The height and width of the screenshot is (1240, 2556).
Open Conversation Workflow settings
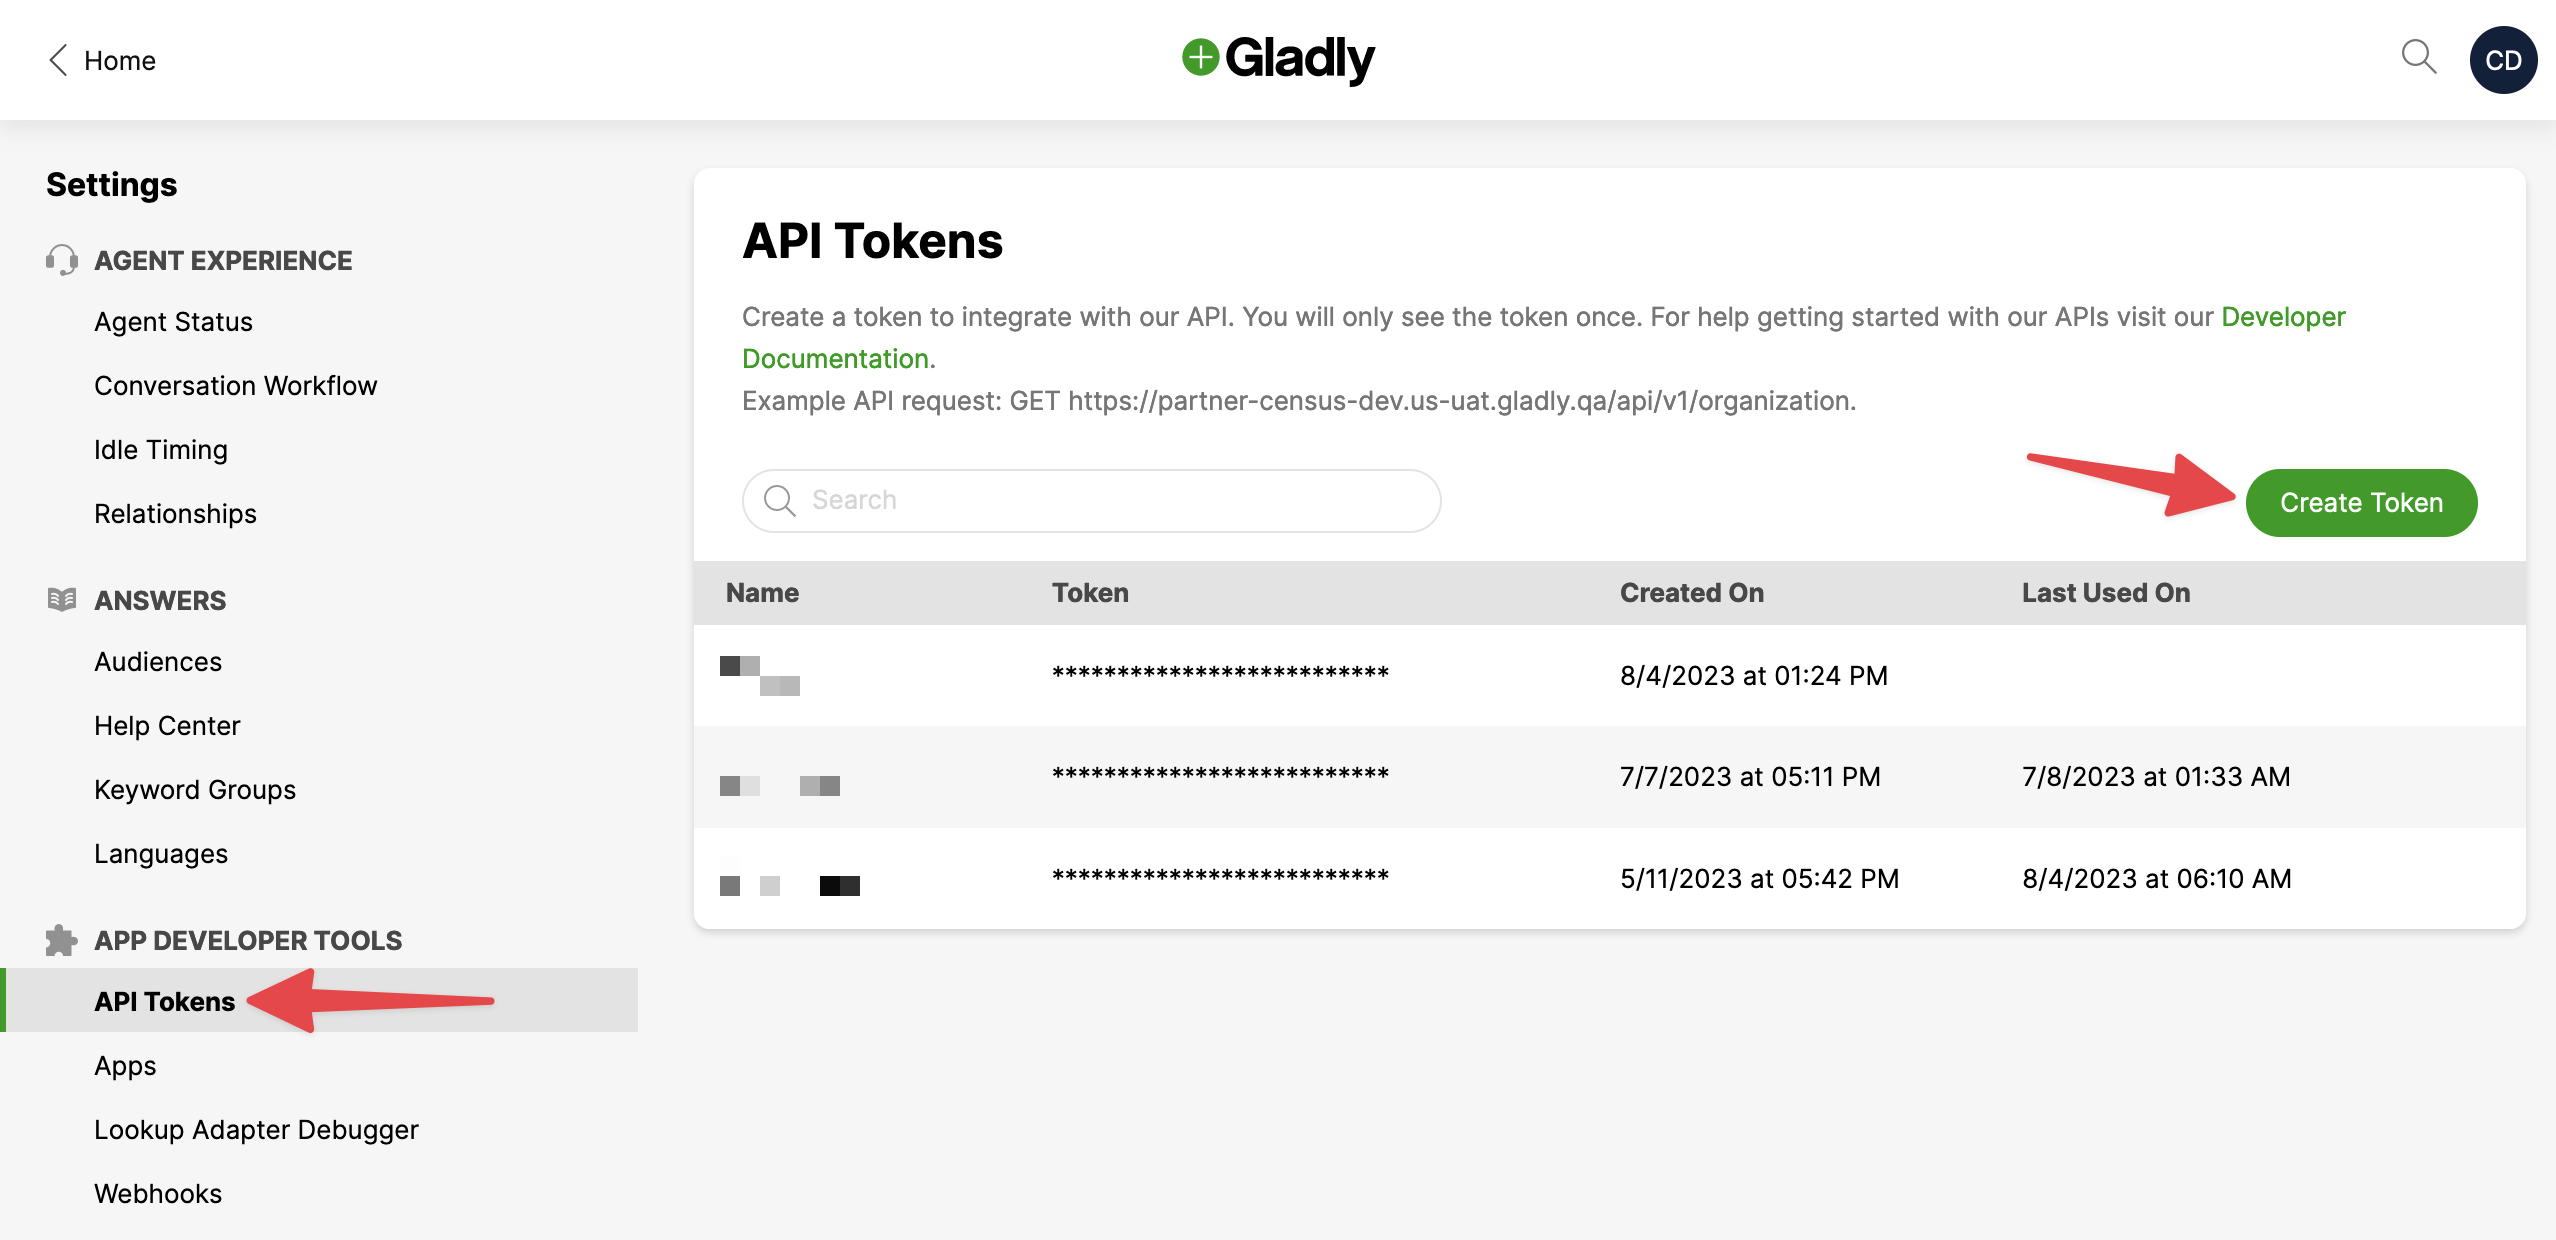click(x=235, y=386)
